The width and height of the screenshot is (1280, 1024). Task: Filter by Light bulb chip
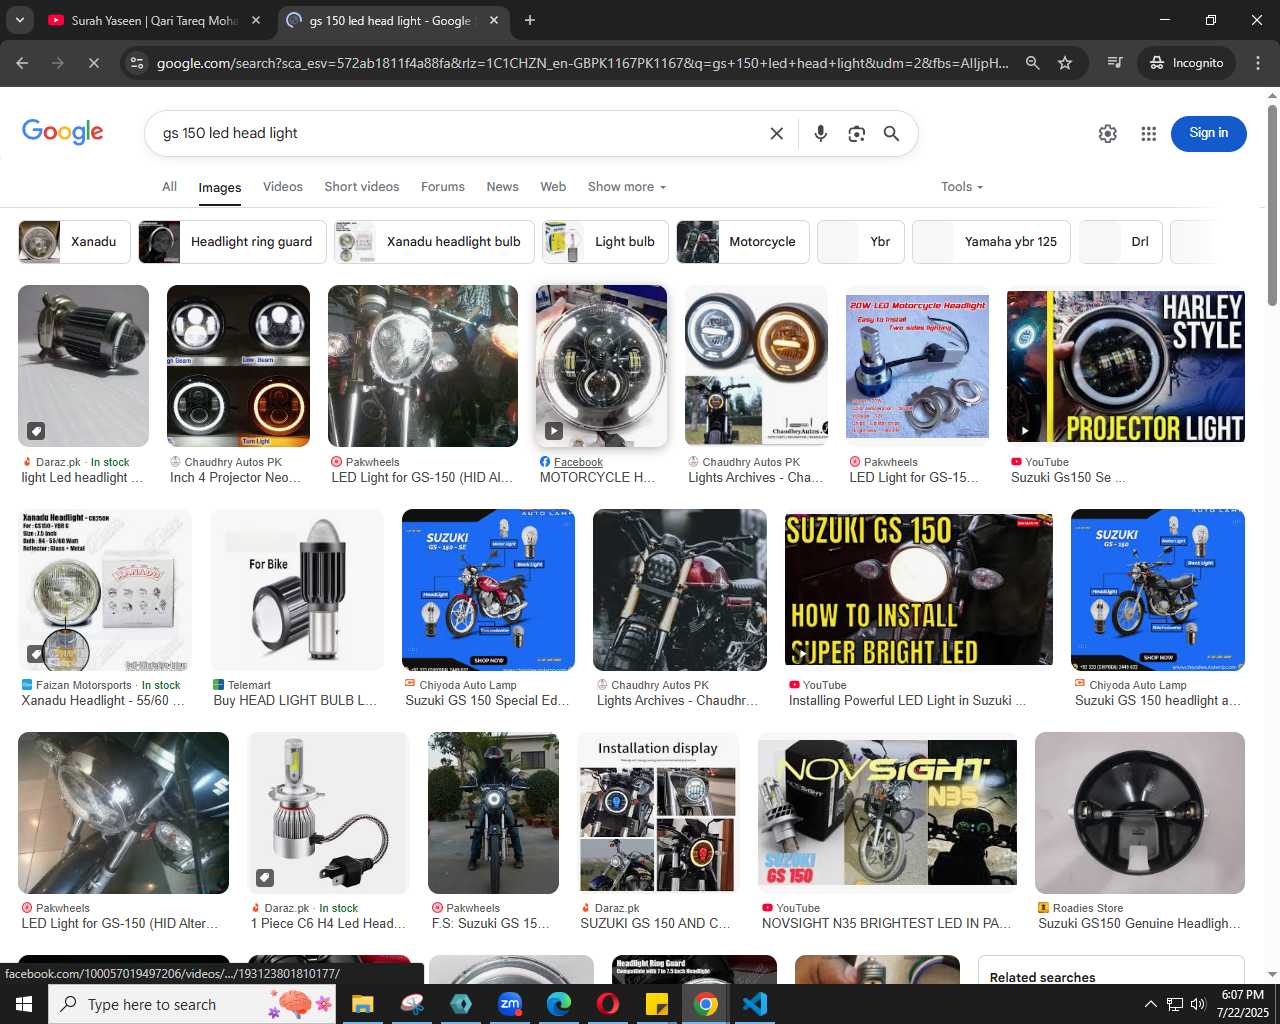[x=605, y=242]
